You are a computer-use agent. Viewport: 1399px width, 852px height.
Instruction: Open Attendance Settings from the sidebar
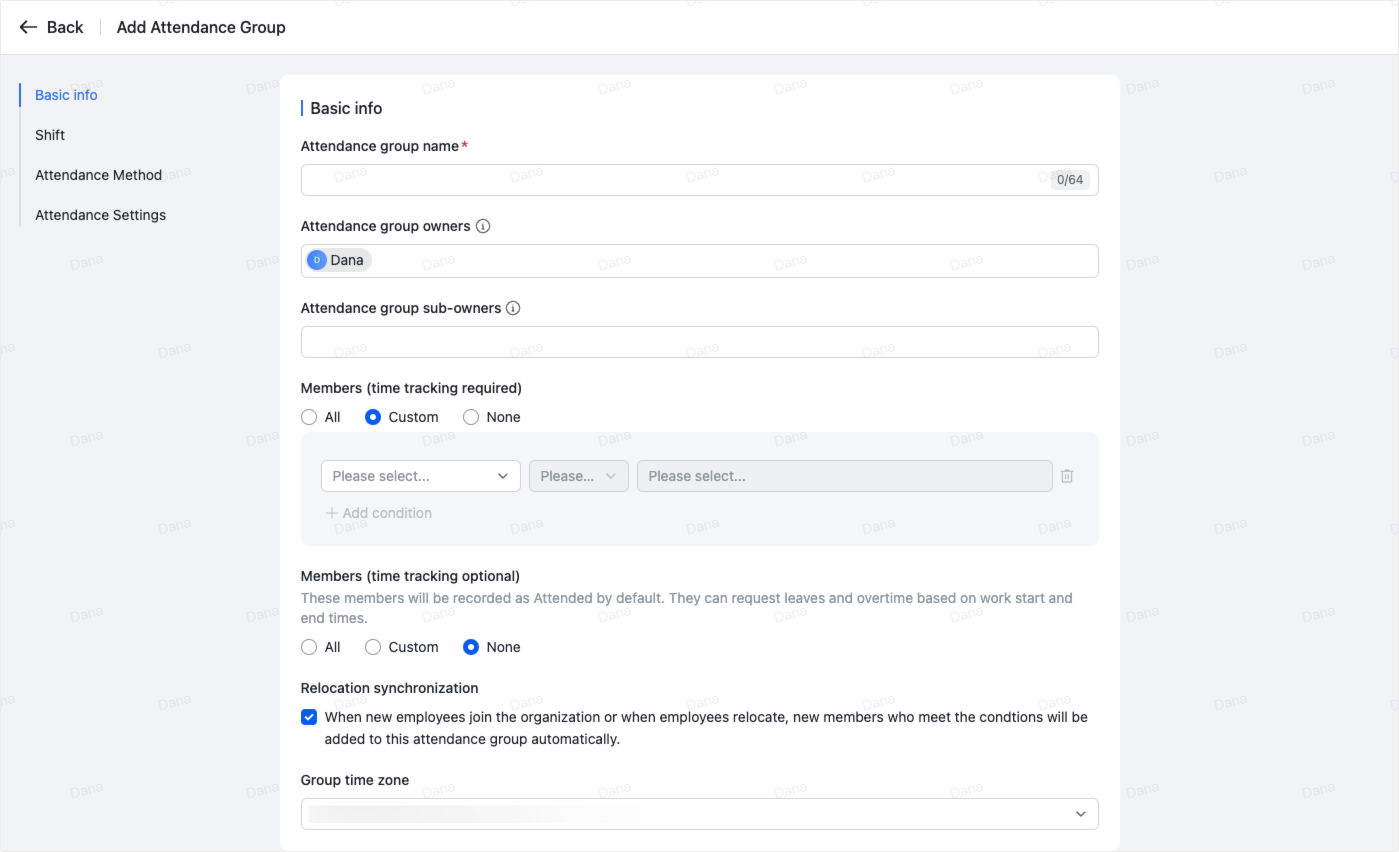(100, 215)
